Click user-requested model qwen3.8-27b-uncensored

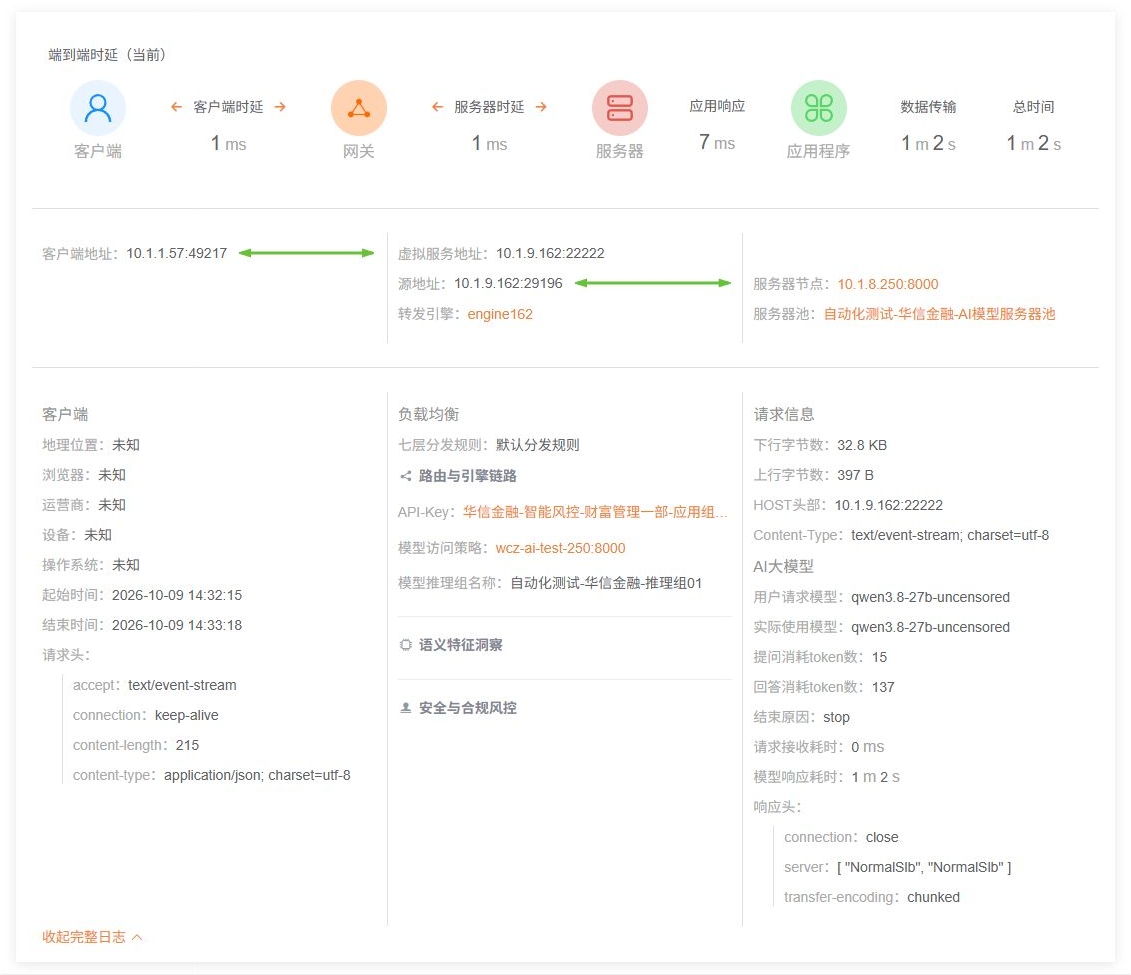(x=930, y=597)
